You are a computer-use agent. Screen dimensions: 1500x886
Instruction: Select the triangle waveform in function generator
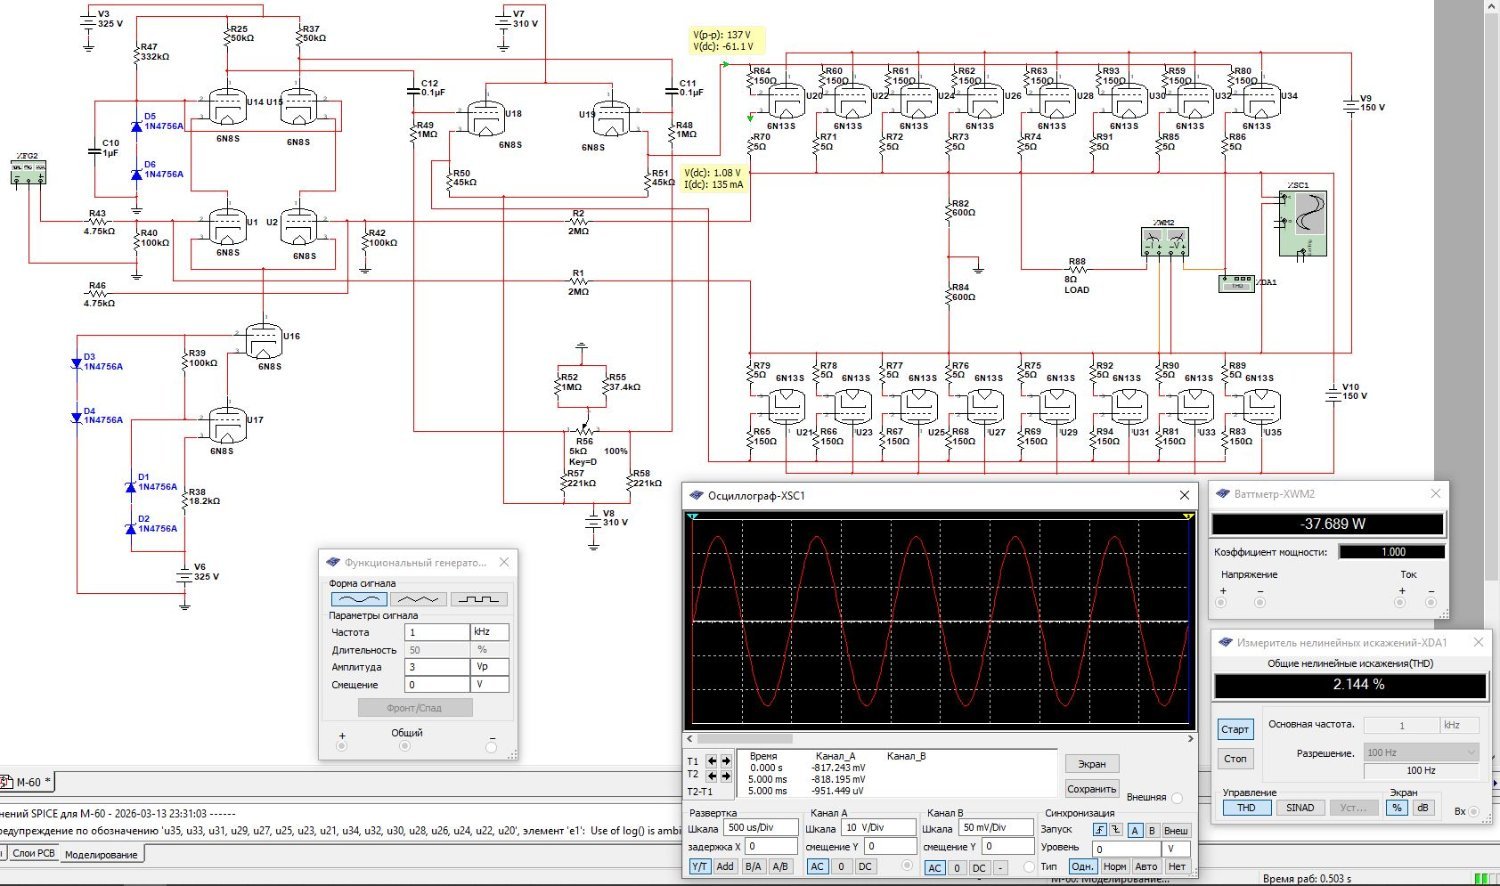tap(419, 599)
